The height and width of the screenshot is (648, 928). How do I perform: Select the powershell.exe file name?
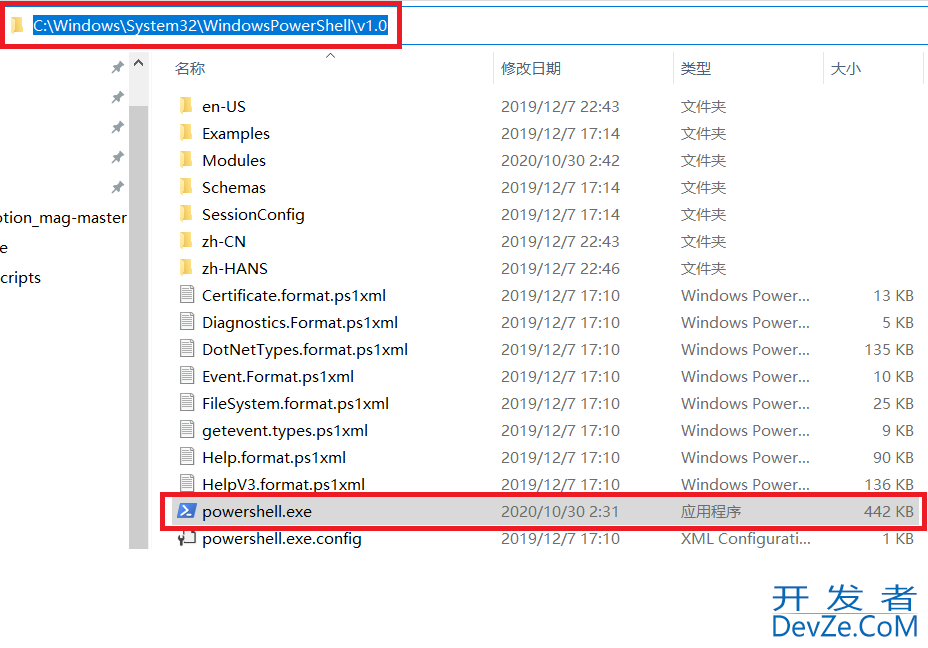pos(257,512)
